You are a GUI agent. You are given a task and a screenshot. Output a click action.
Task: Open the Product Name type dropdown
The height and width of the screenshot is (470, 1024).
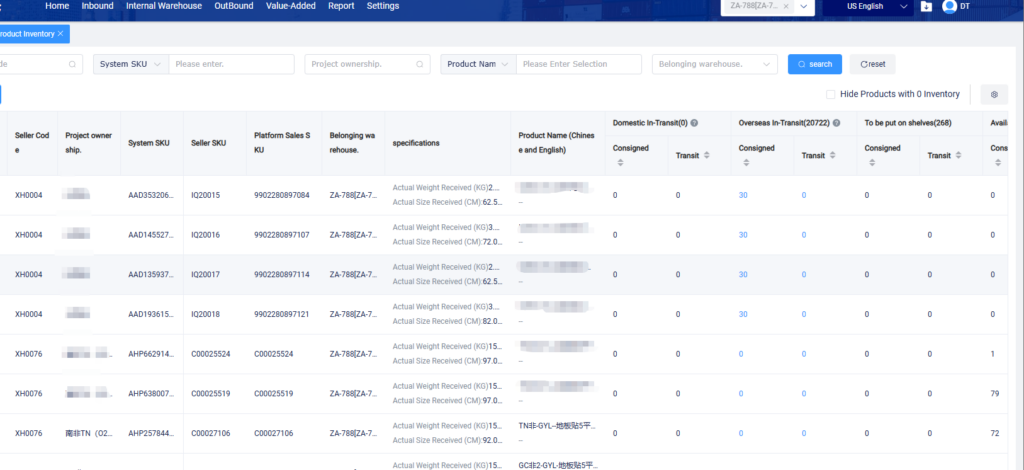[479, 64]
